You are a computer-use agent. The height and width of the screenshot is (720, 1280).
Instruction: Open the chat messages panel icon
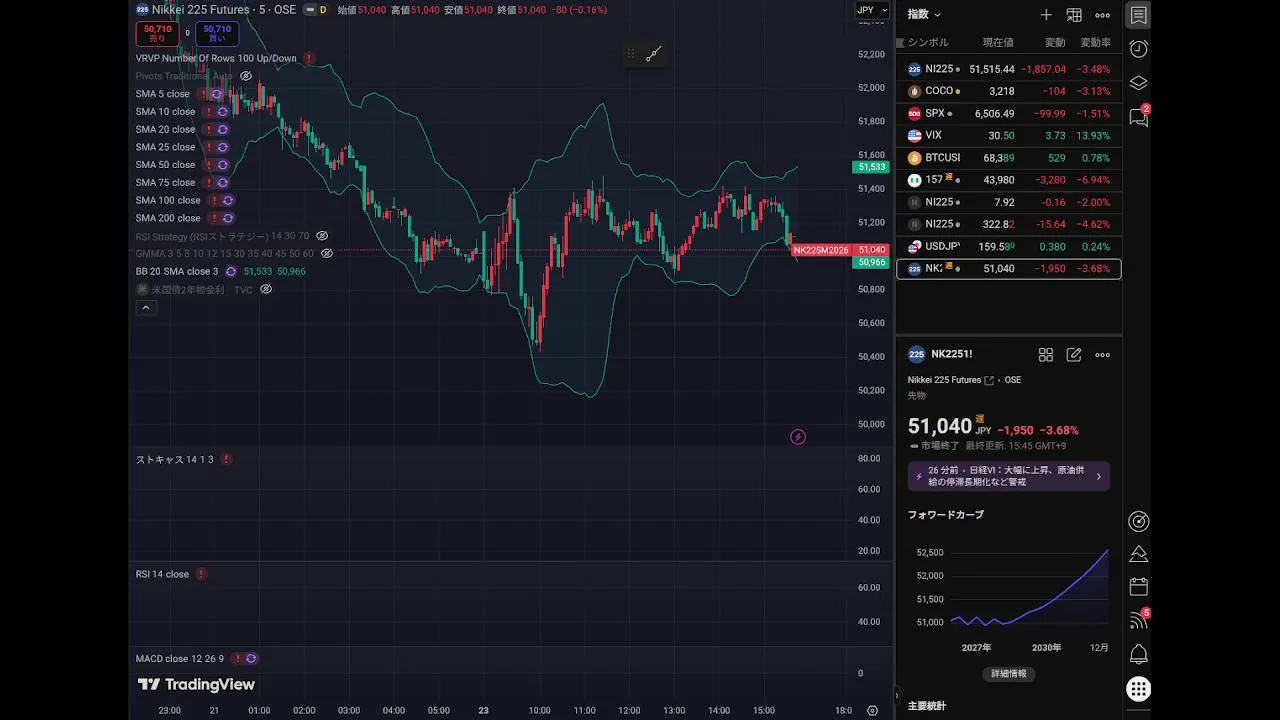point(1138,117)
